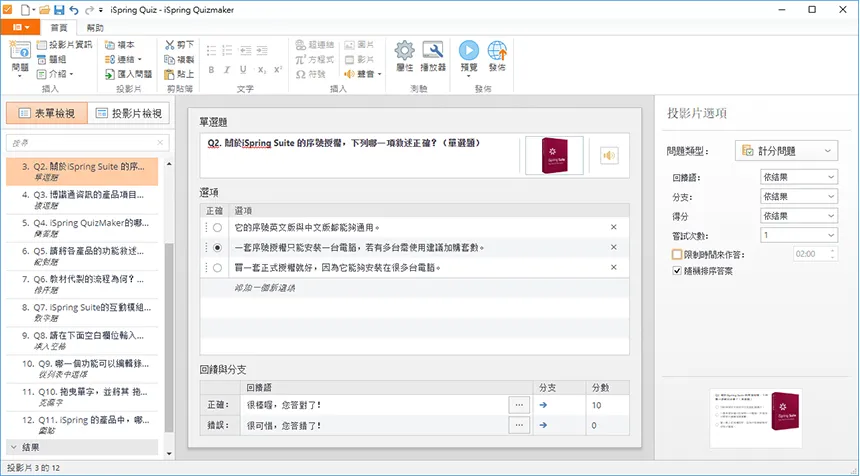Click the branch arrow in the 正確 row

[x=543, y=405]
